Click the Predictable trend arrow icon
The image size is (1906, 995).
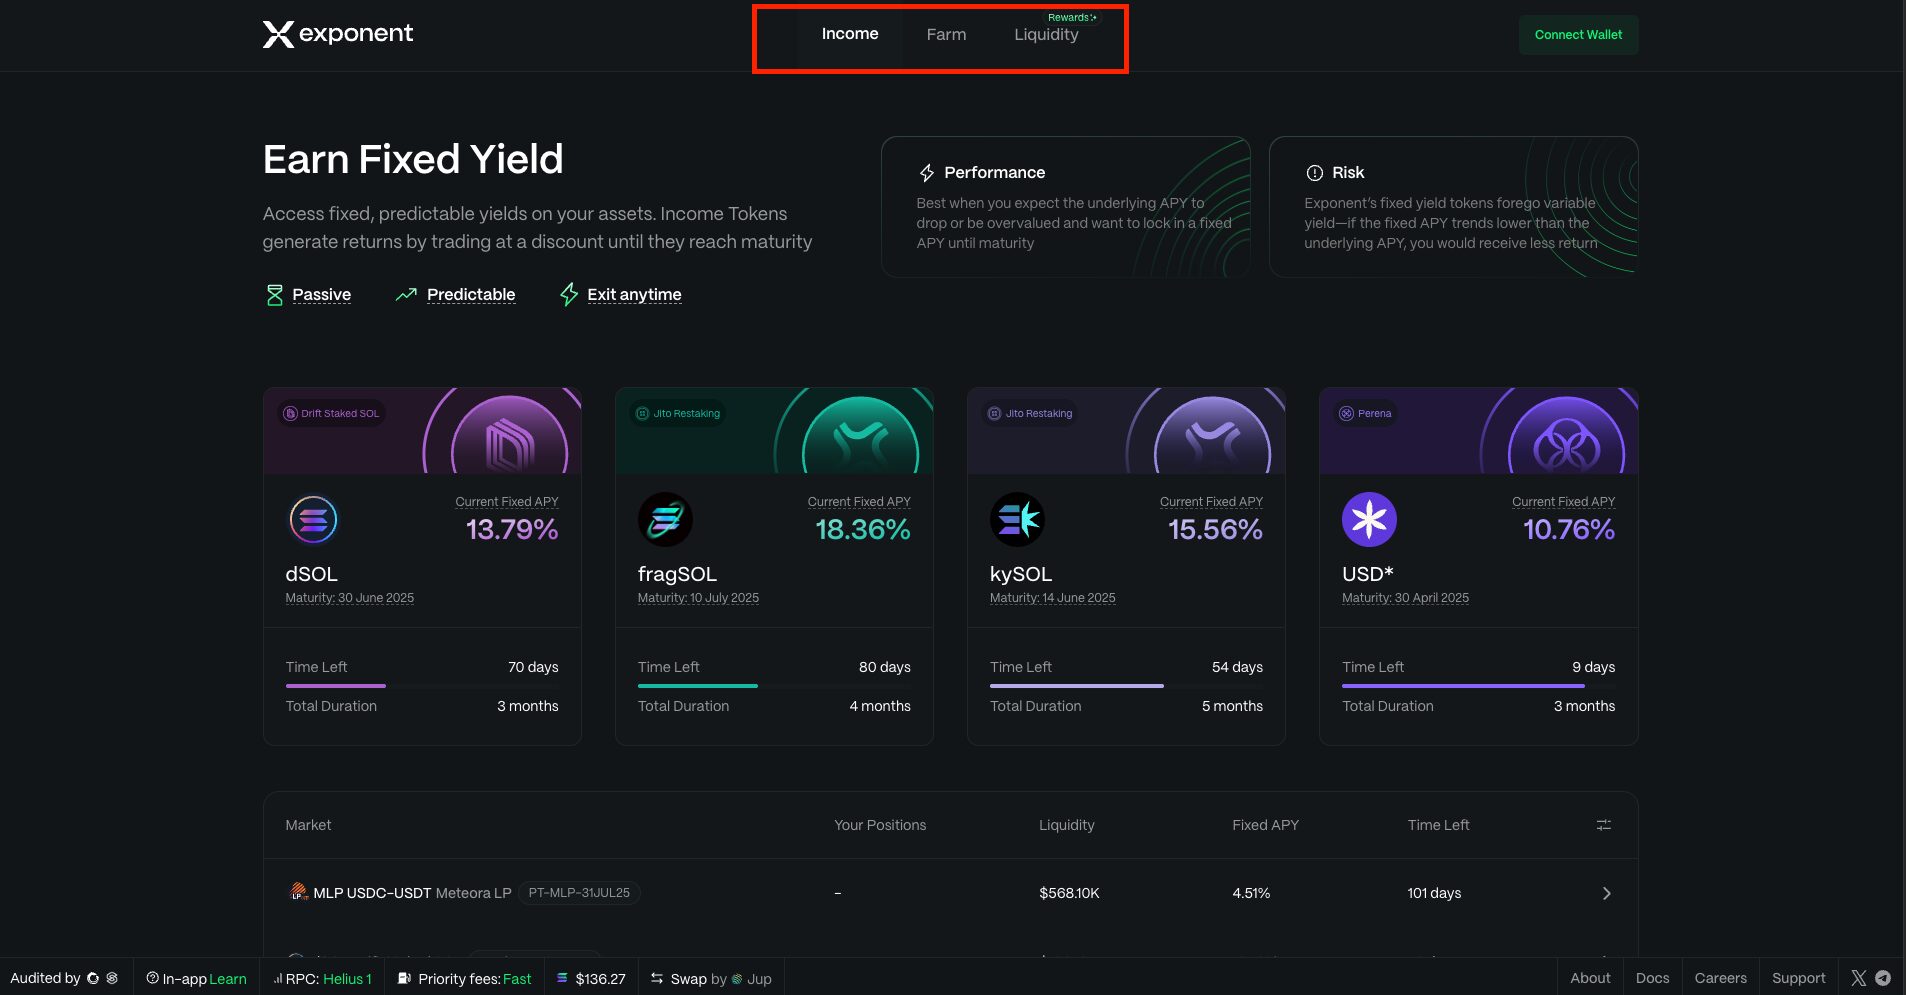pyautogui.click(x=406, y=294)
